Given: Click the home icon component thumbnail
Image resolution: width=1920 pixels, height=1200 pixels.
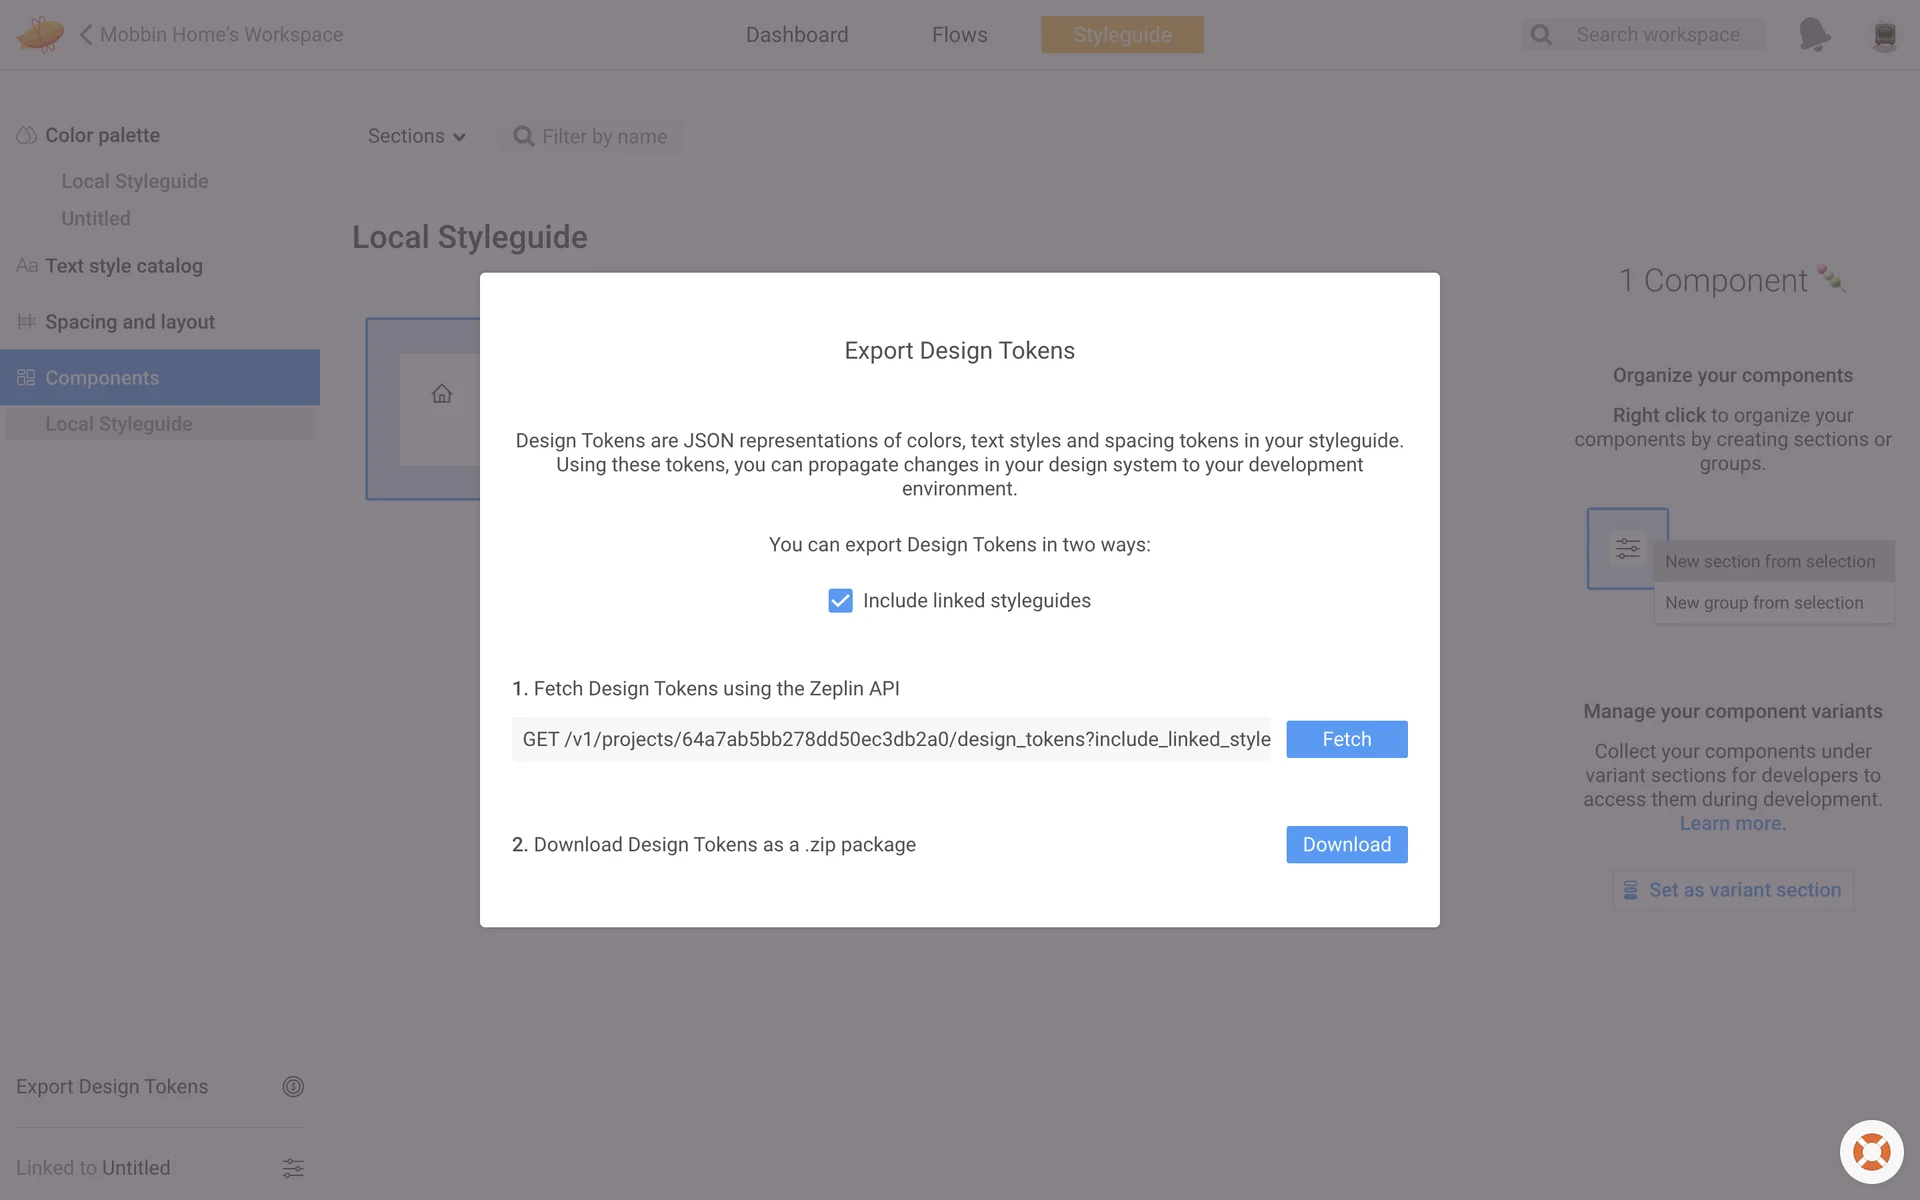Looking at the screenshot, I should (x=441, y=394).
